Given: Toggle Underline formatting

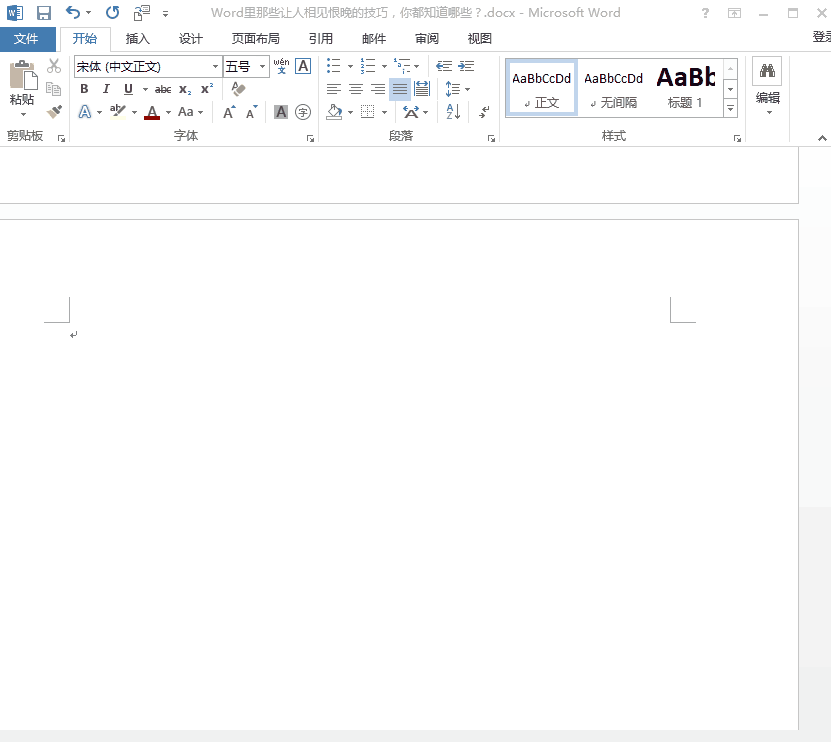Looking at the screenshot, I should pos(128,89).
